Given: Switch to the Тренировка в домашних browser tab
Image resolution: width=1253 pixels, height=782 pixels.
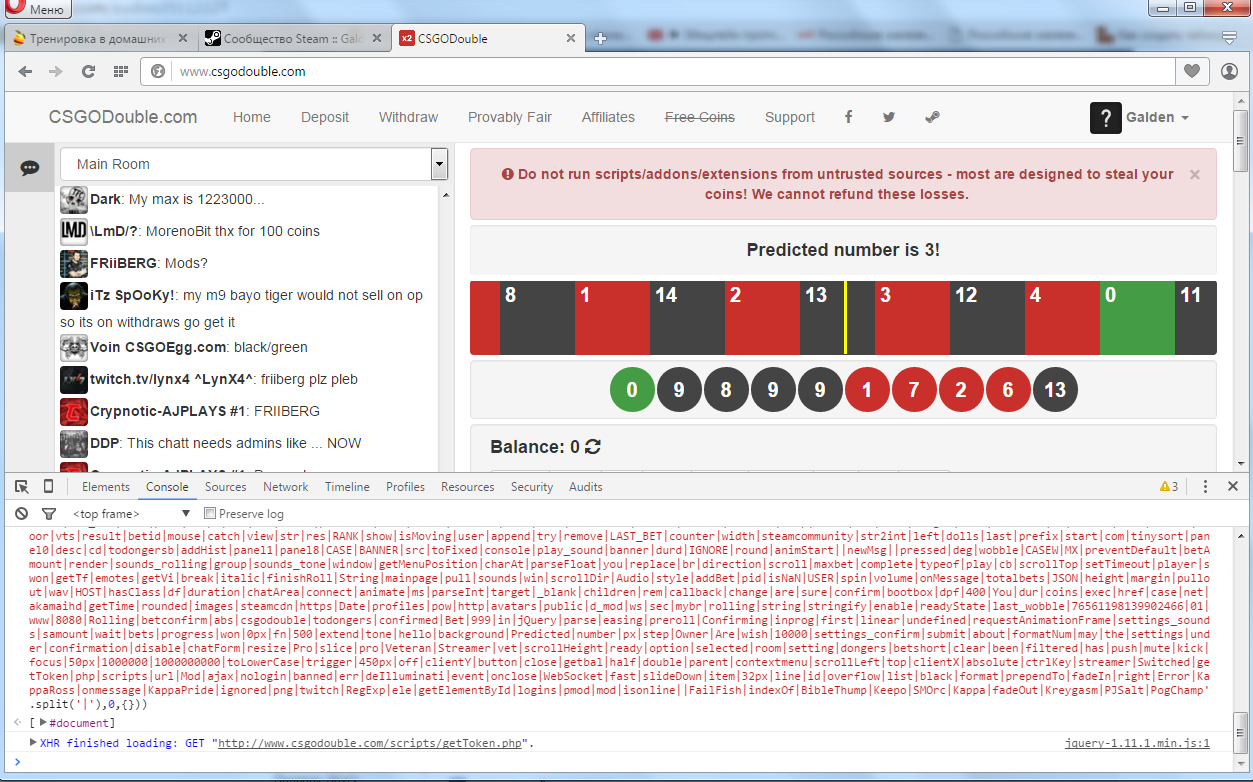Looking at the screenshot, I should pyautogui.click(x=99, y=39).
